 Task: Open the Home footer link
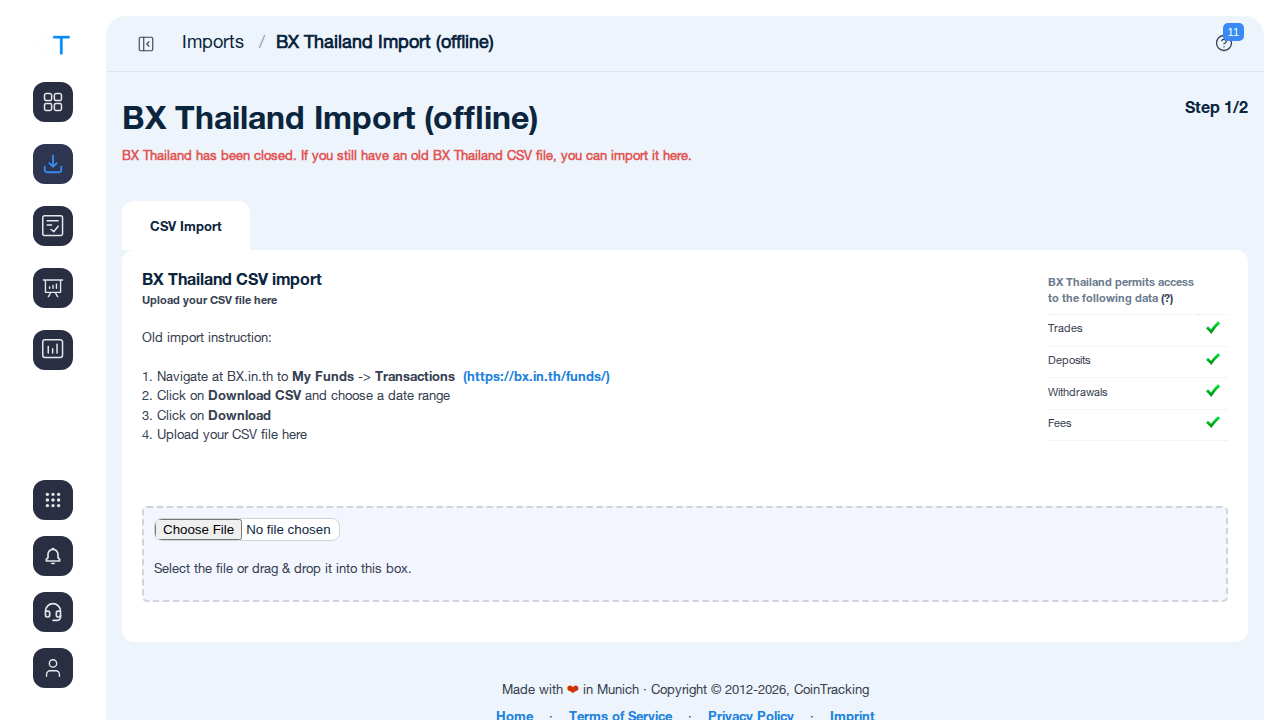coord(515,716)
